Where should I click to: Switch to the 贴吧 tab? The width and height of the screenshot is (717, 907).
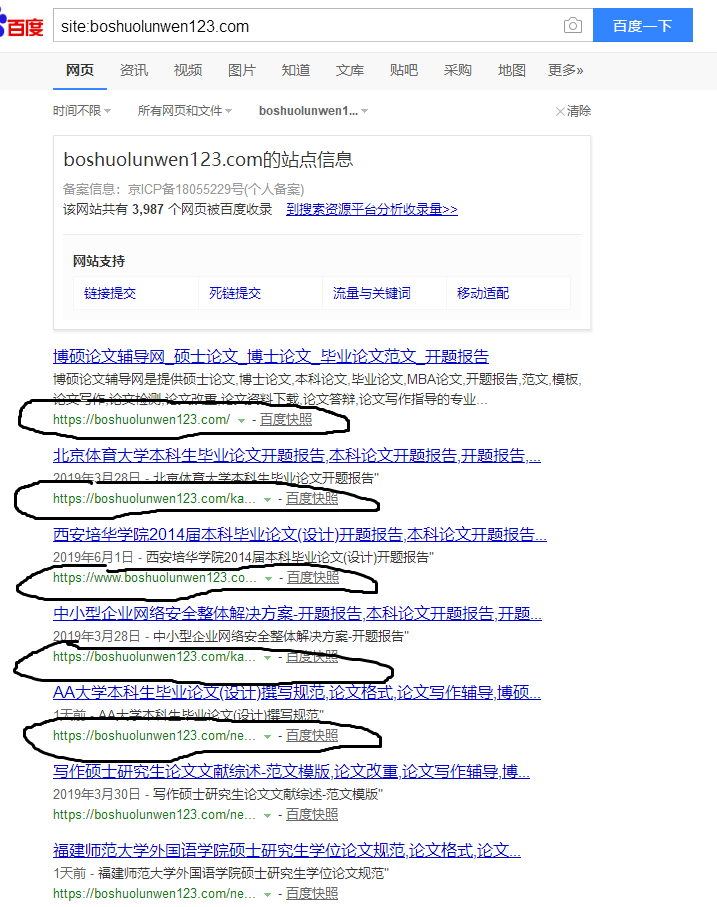pyautogui.click(x=404, y=71)
